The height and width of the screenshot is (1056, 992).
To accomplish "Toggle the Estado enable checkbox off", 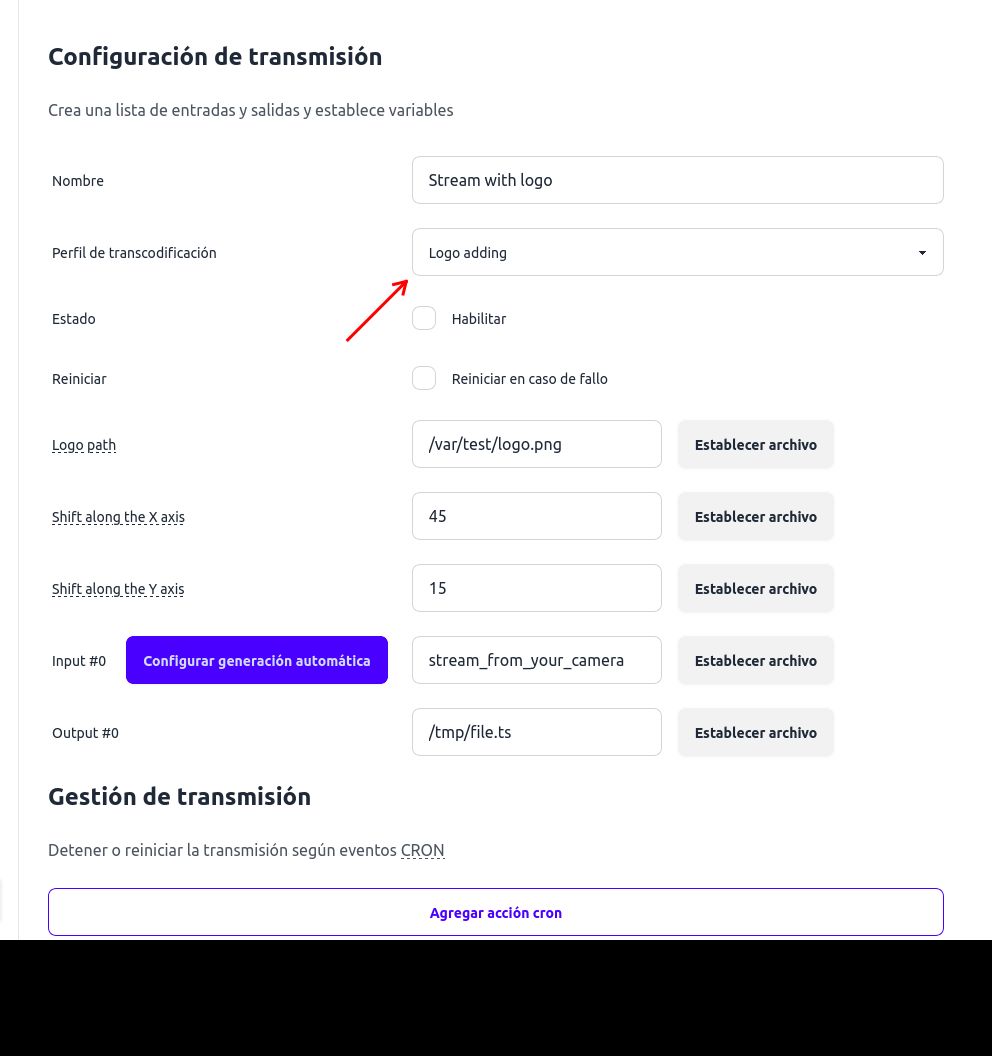I will pos(423,318).
